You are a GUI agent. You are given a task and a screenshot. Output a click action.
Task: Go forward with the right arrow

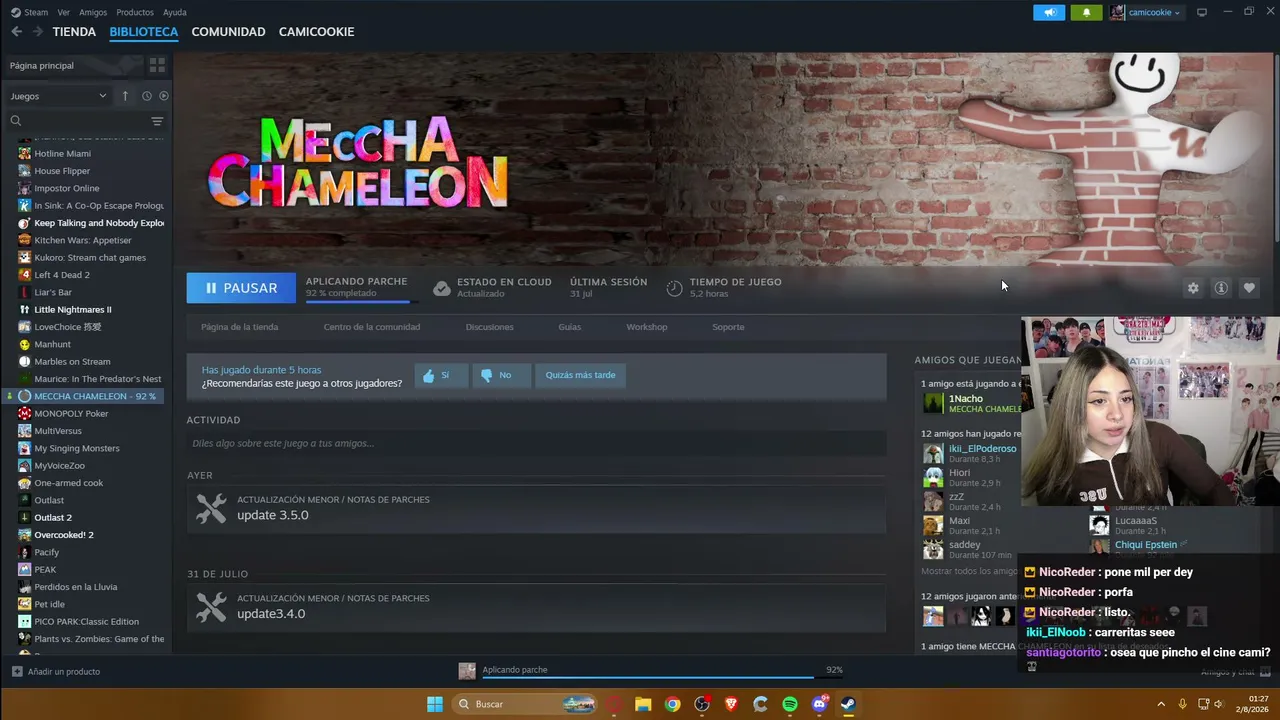pos(37,32)
